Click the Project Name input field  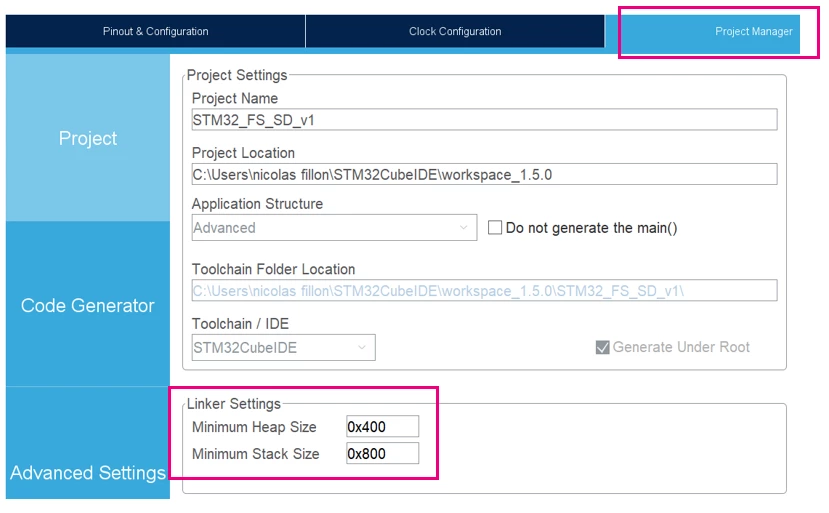click(x=484, y=120)
